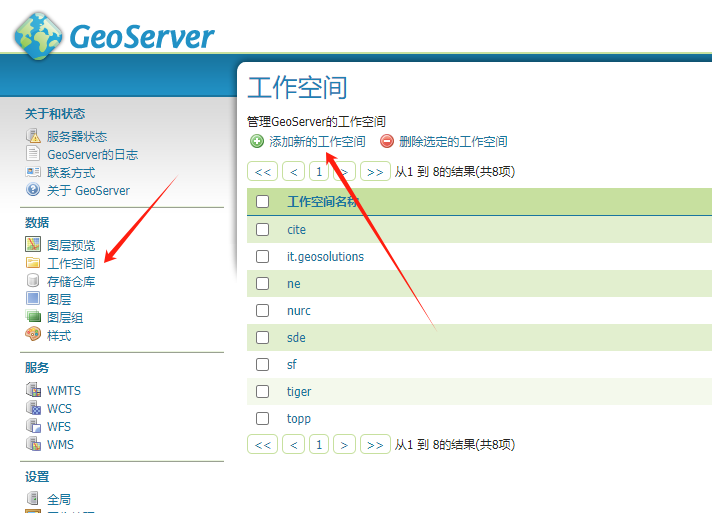
Task: Click the GeoServer的日志 document icon
Action: tap(33, 153)
